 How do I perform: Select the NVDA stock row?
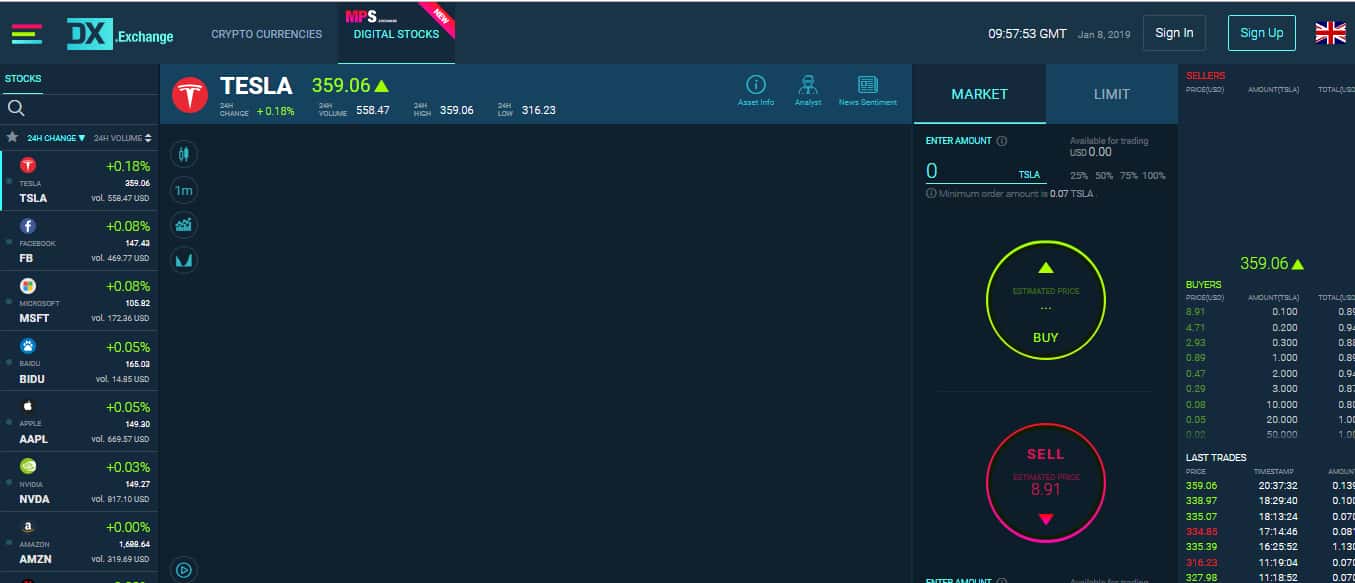click(x=79, y=481)
